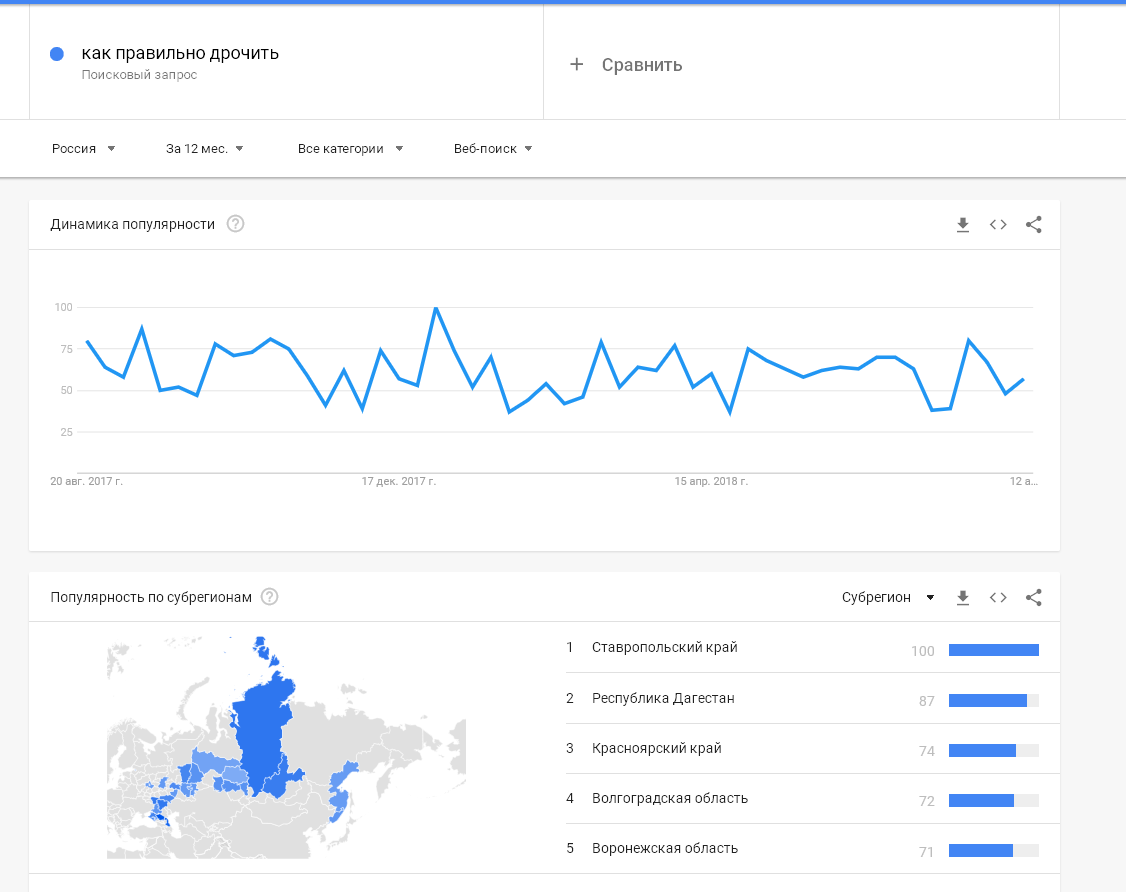The height and width of the screenshot is (892, 1126).
Task: Click the Популярность по субрегионам heading
Action: 151,598
